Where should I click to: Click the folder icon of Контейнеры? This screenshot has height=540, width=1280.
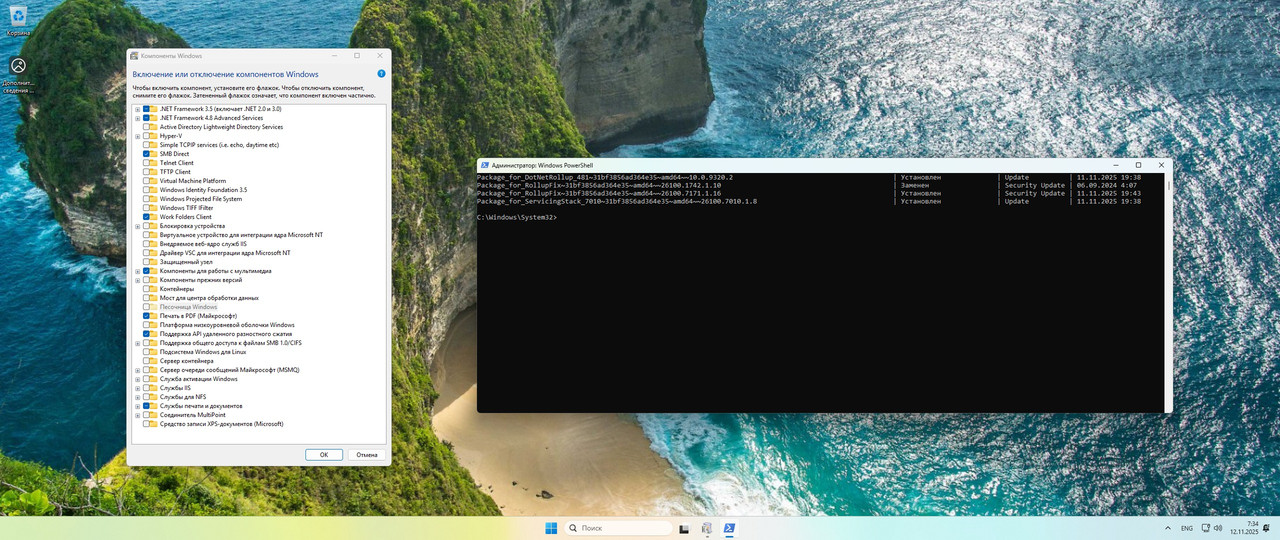pos(154,289)
